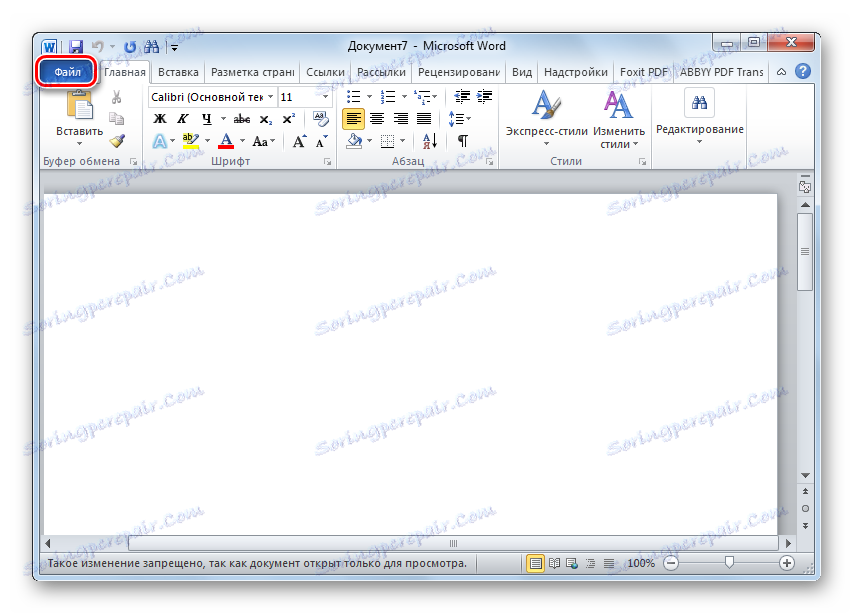Open the Customize Quick Access Toolbar dropdown
Image resolution: width=854 pixels, height=614 pixels.
point(175,47)
